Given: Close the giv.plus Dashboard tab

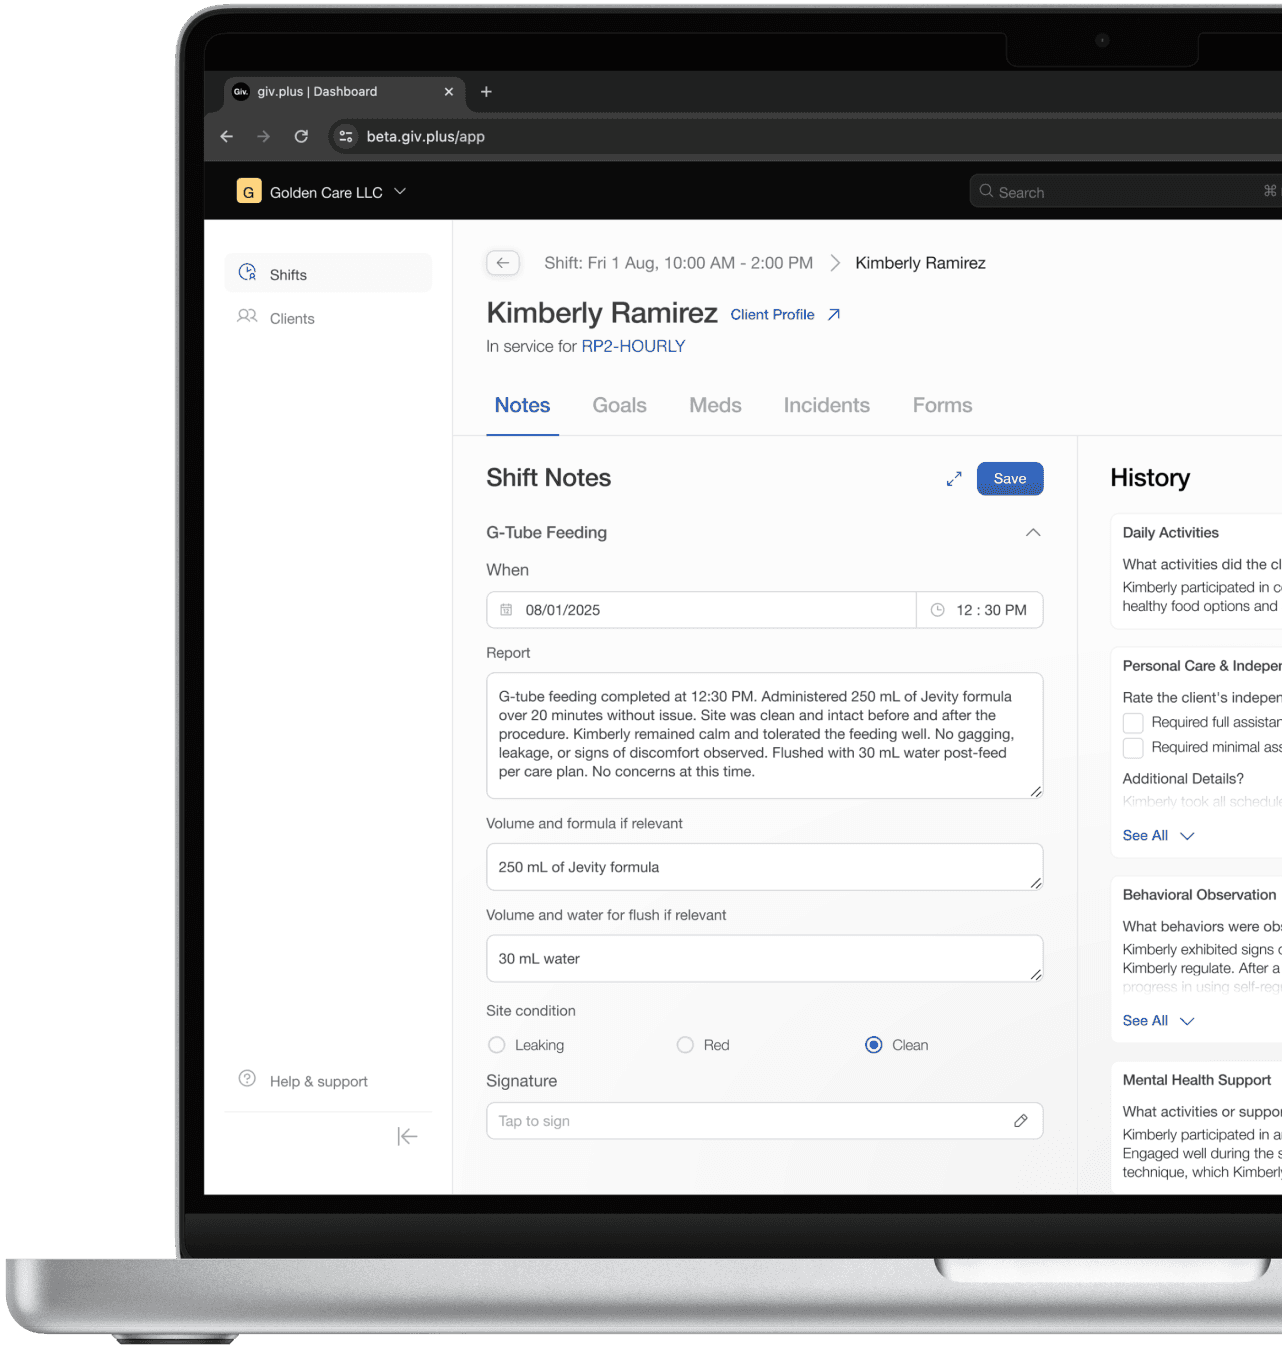Looking at the screenshot, I should point(449,91).
